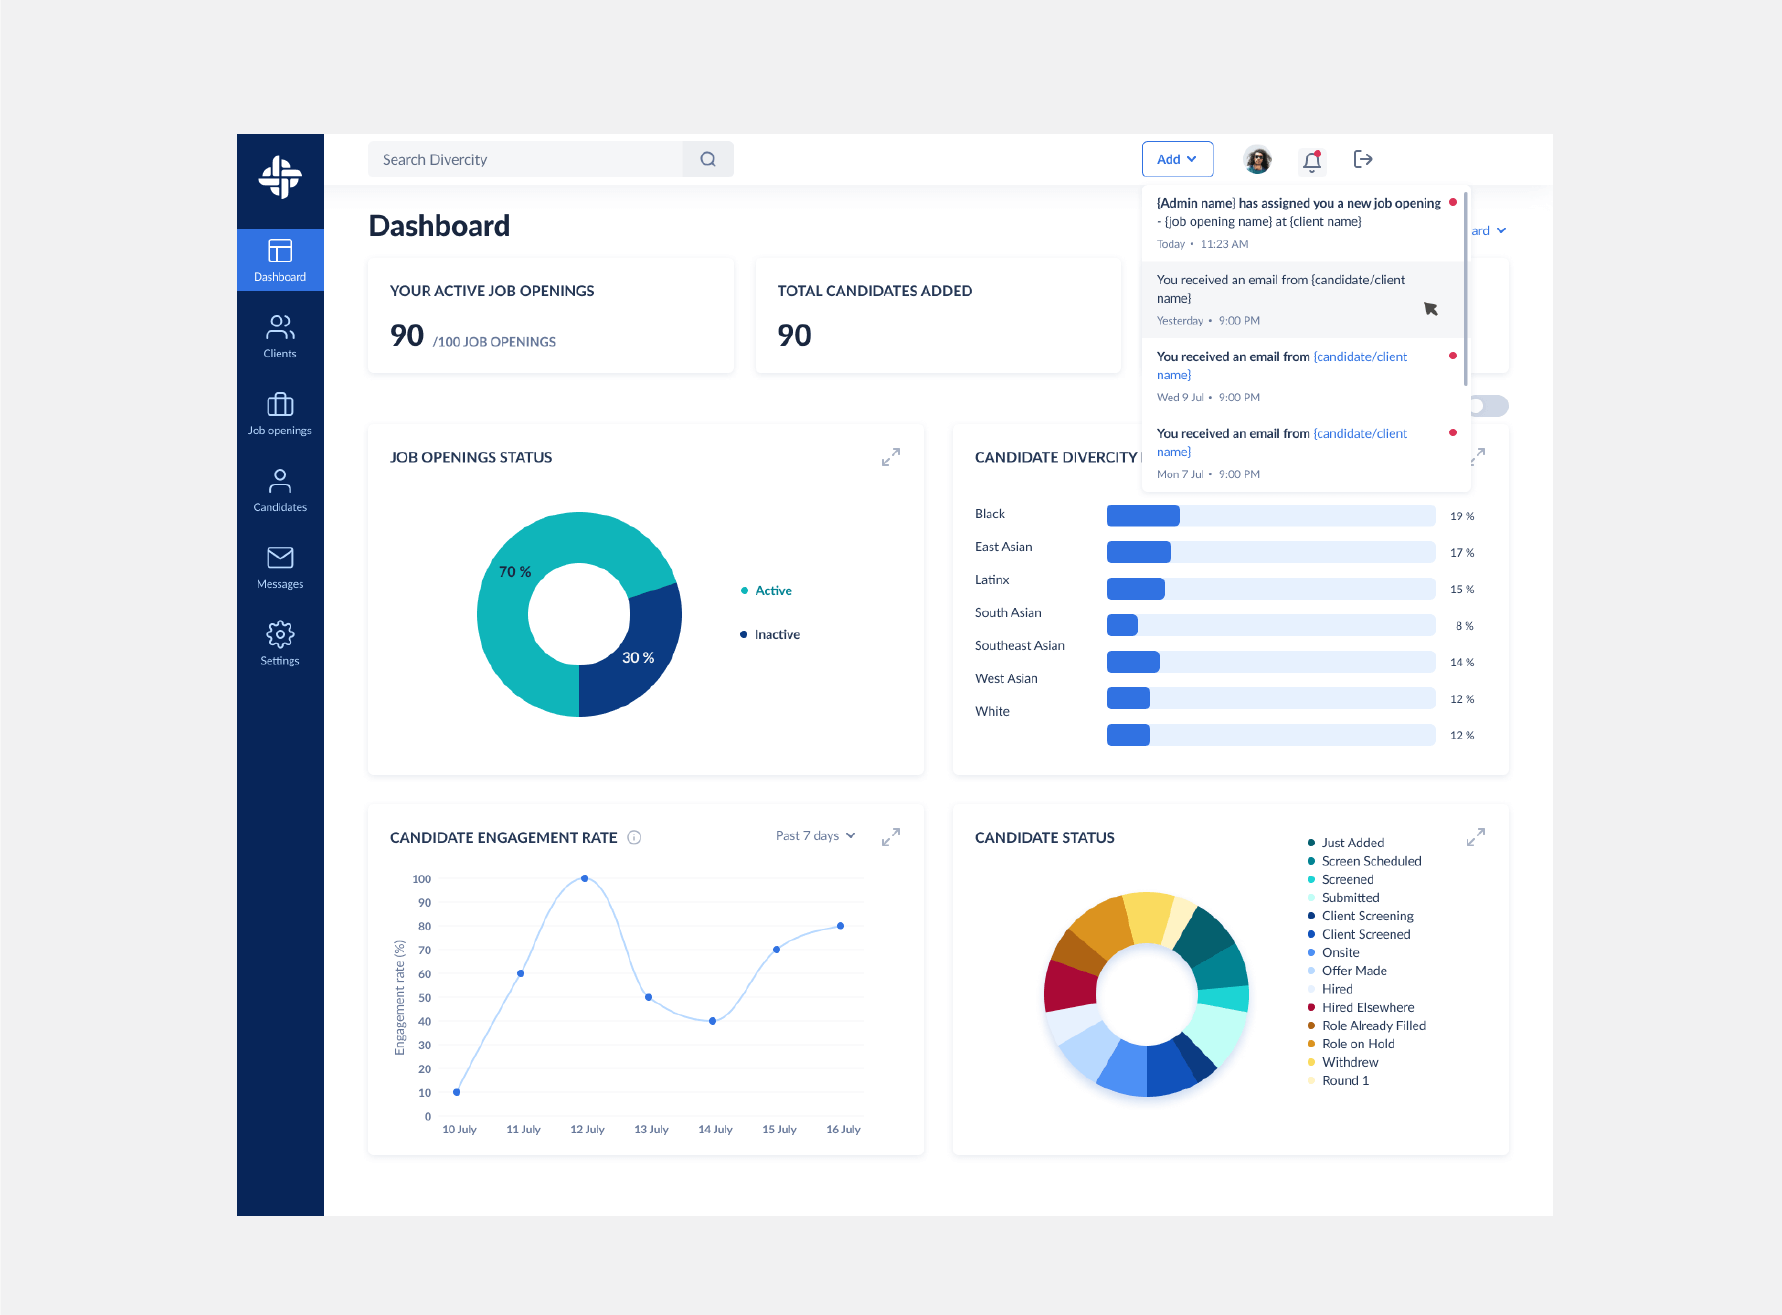
Task: Click the notifications panel scrollbar
Action: click(x=1466, y=287)
